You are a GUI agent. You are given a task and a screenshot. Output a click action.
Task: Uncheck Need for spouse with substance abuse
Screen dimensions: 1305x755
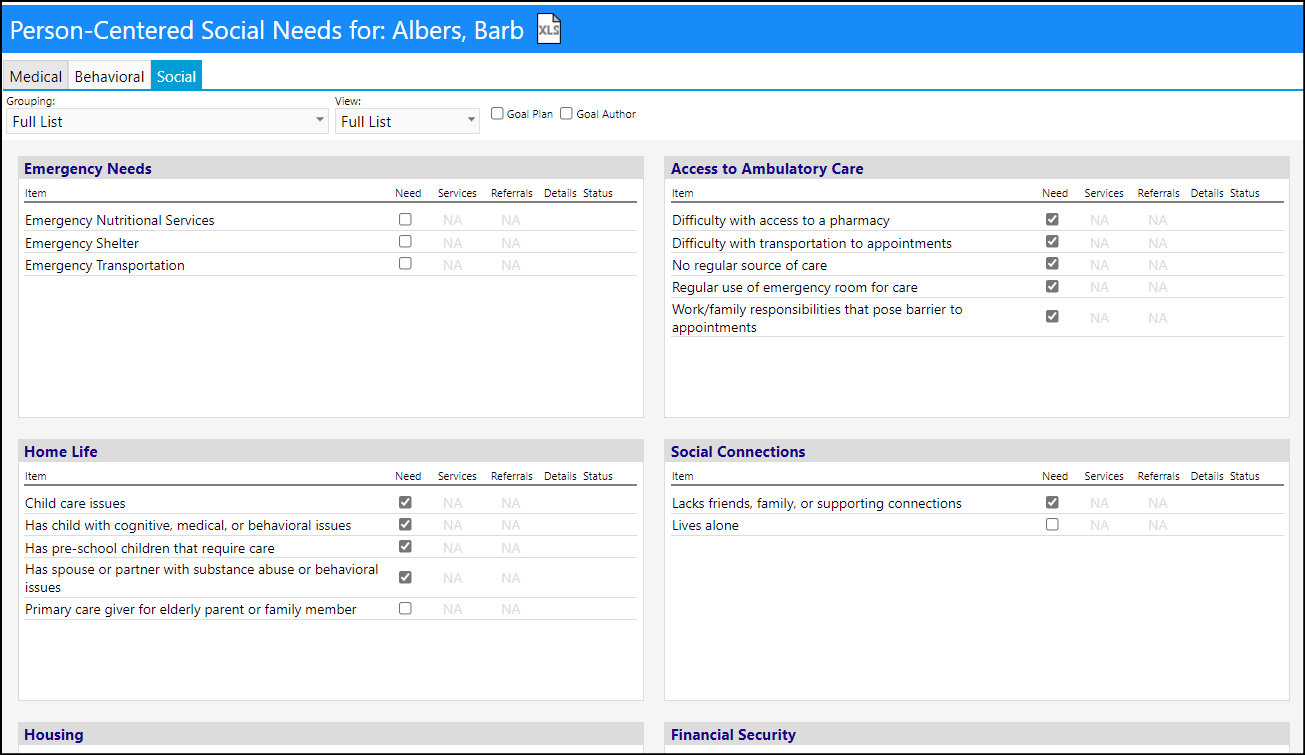[x=405, y=577]
